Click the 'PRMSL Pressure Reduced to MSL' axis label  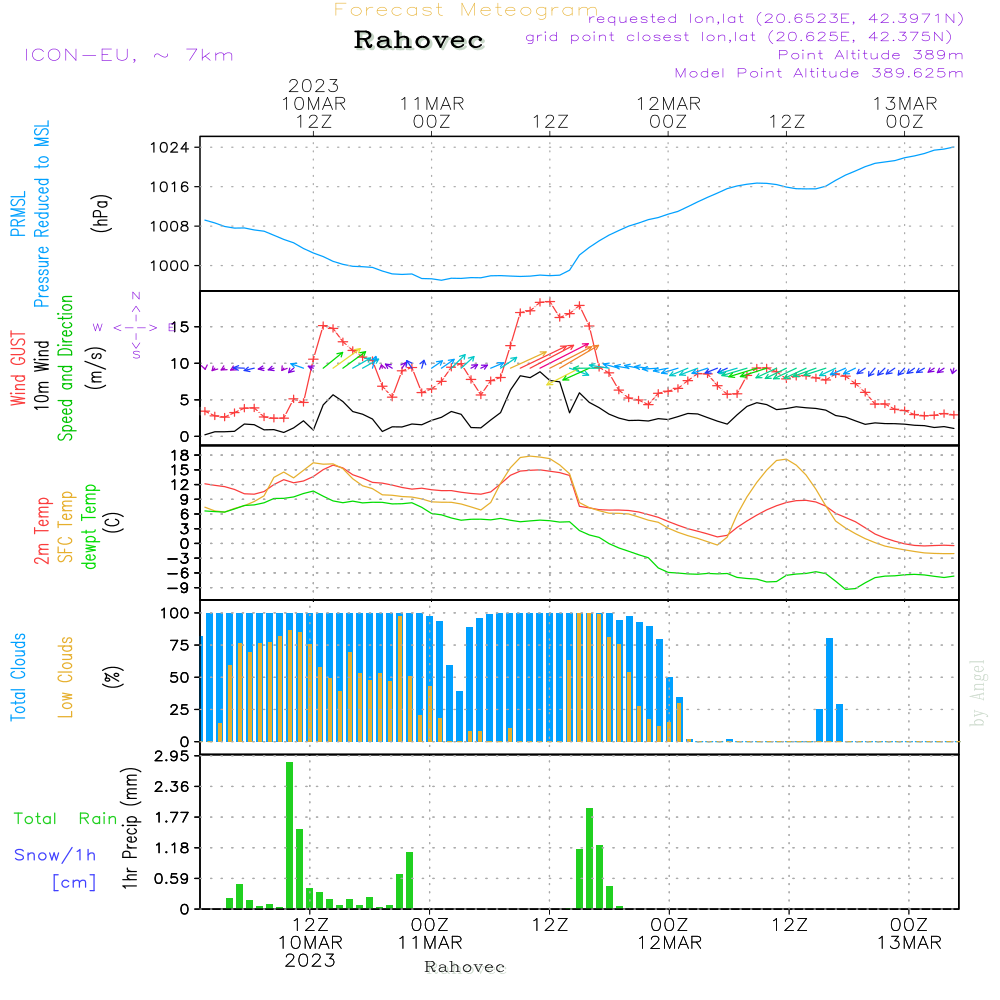pyautogui.click(x=30, y=214)
